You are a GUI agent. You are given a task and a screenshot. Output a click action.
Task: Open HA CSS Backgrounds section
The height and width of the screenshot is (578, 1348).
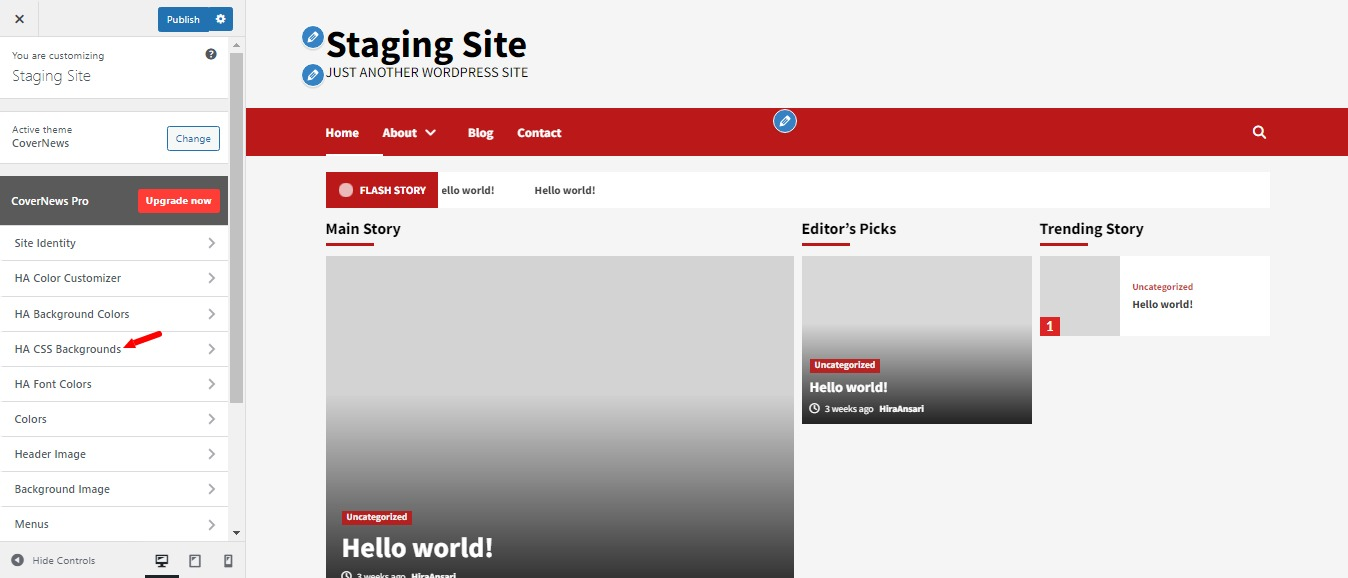click(x=114, y=349)
